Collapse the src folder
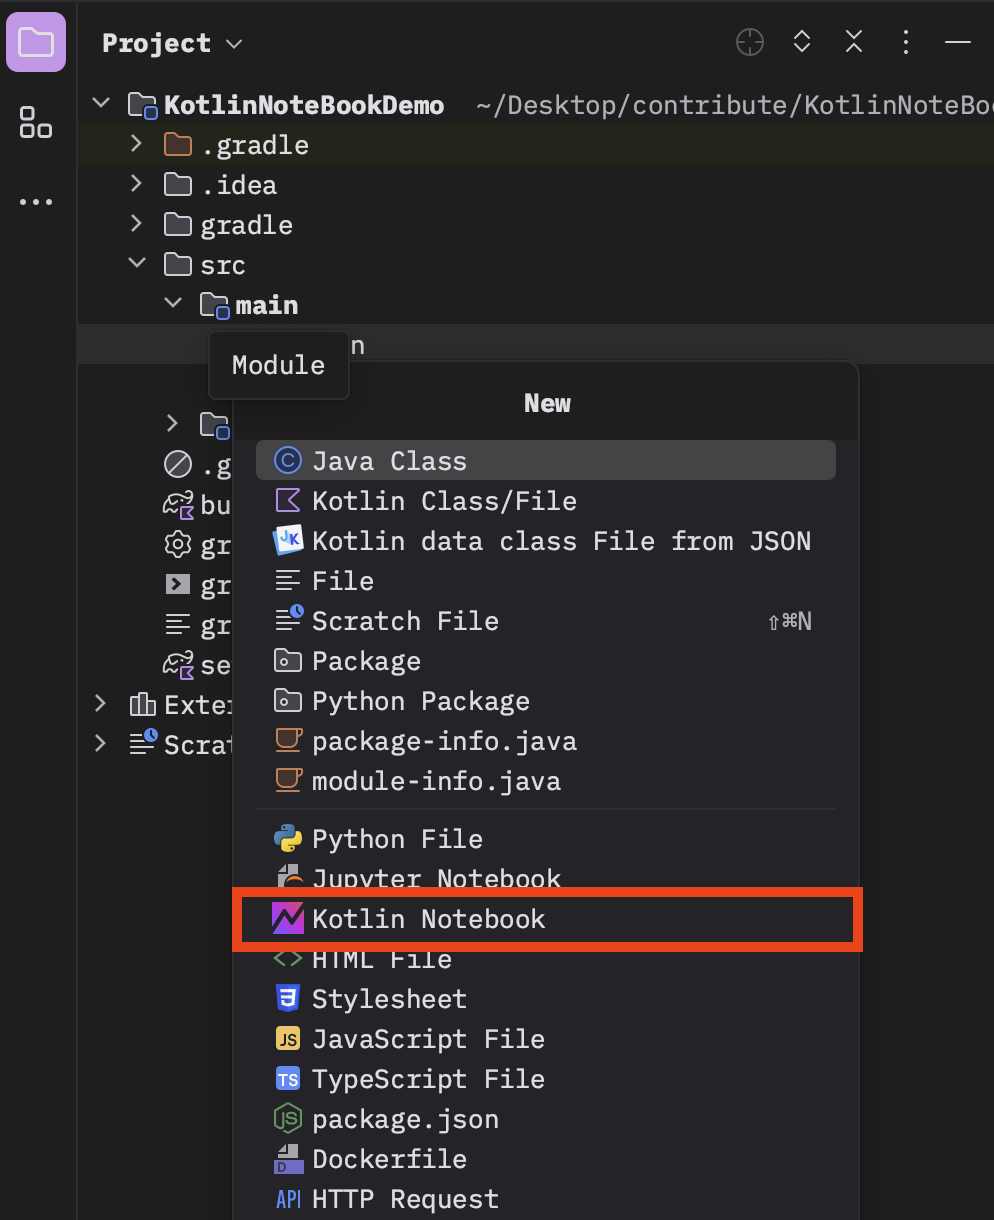 click(x=137, y=263)
